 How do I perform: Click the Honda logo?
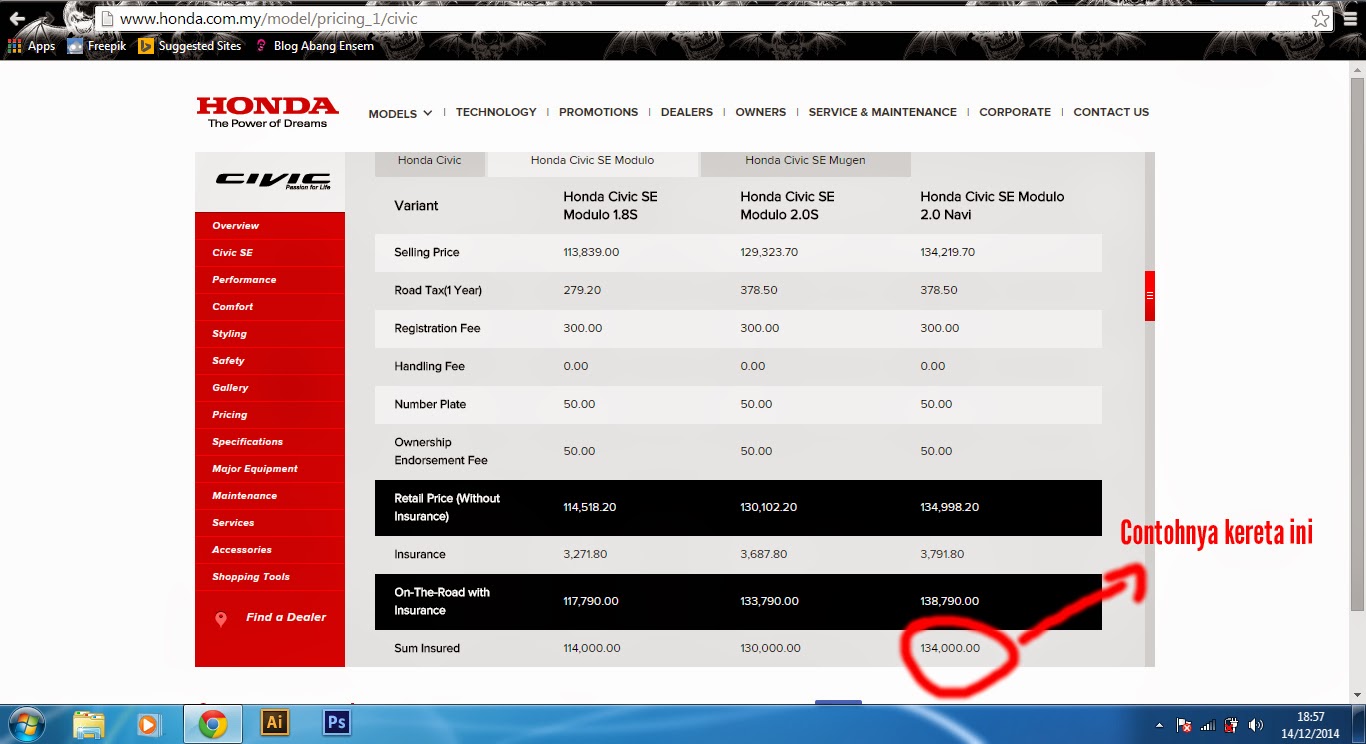click(267, 111)
